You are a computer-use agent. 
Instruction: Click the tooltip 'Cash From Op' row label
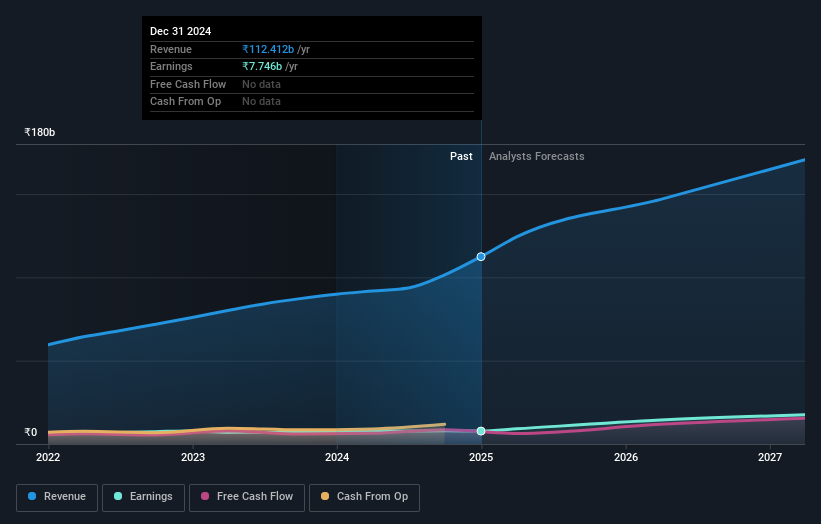tap(185, 102)
